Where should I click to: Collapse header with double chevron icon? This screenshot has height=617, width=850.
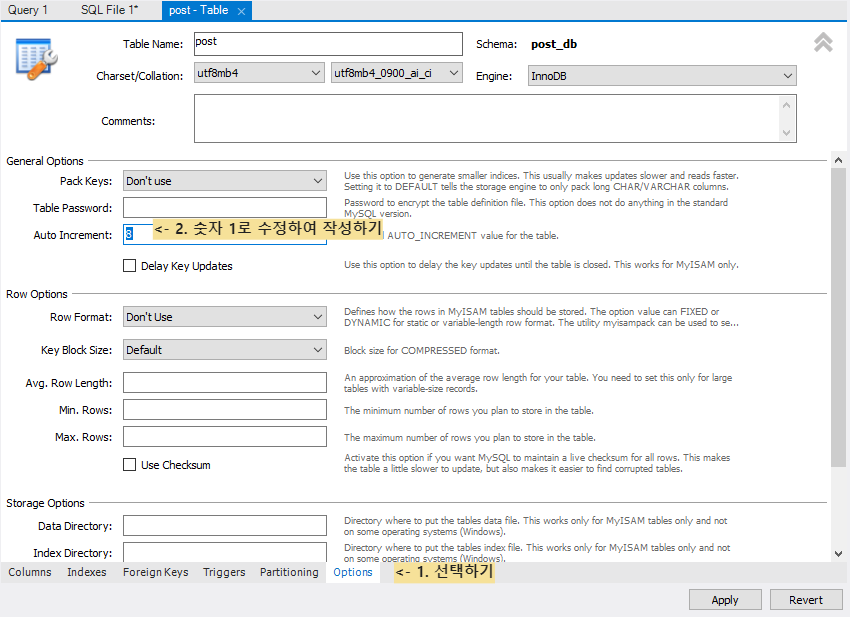tap(823, 42)
